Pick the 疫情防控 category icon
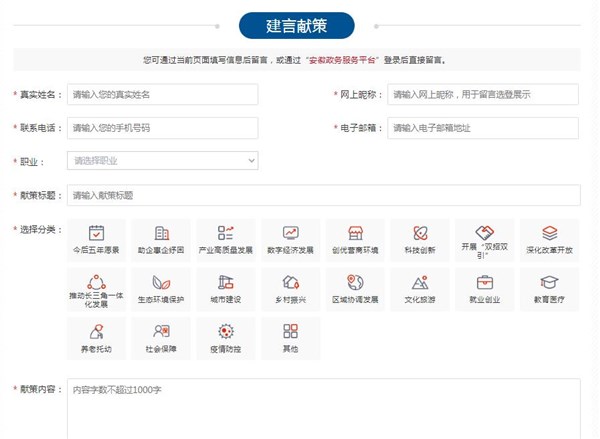 pos(226,332)
